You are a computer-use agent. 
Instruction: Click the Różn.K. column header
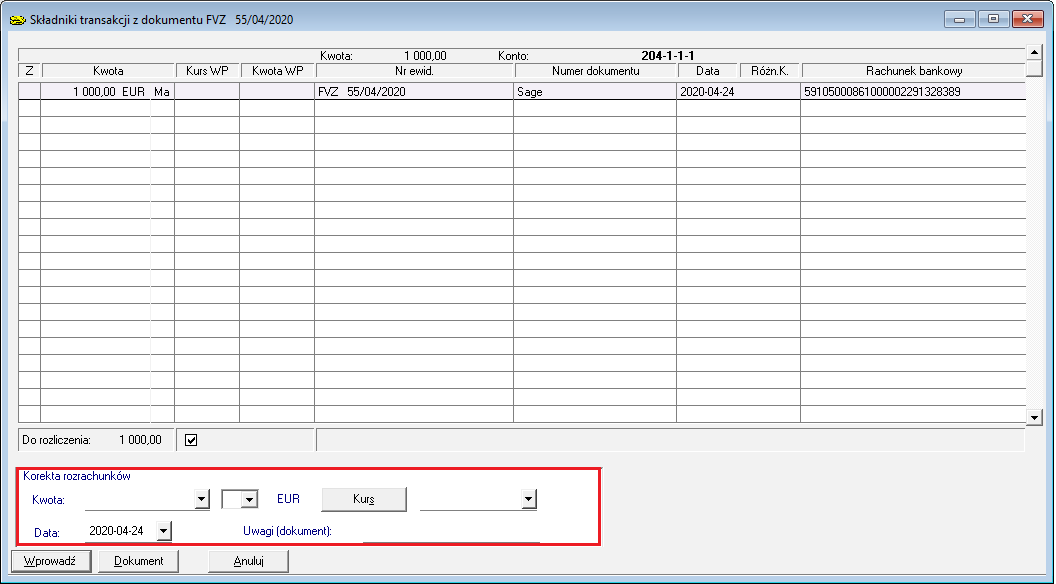(x=770, y=71)
